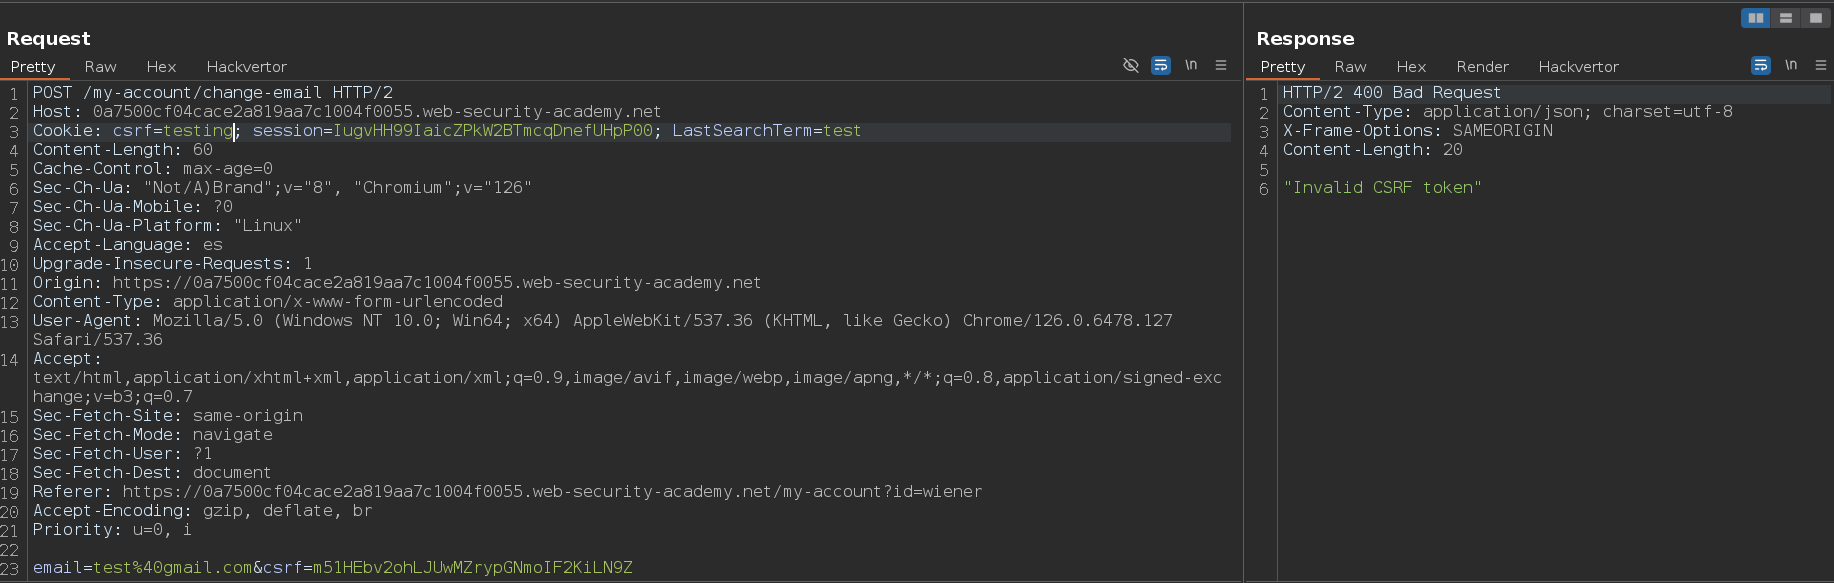Image resolution: width=1834 pixels, height=583 pixels.
Task: Click the 'Sec-Ch-Ua-Mobile: ?0' header
Action: pos(133,207)
